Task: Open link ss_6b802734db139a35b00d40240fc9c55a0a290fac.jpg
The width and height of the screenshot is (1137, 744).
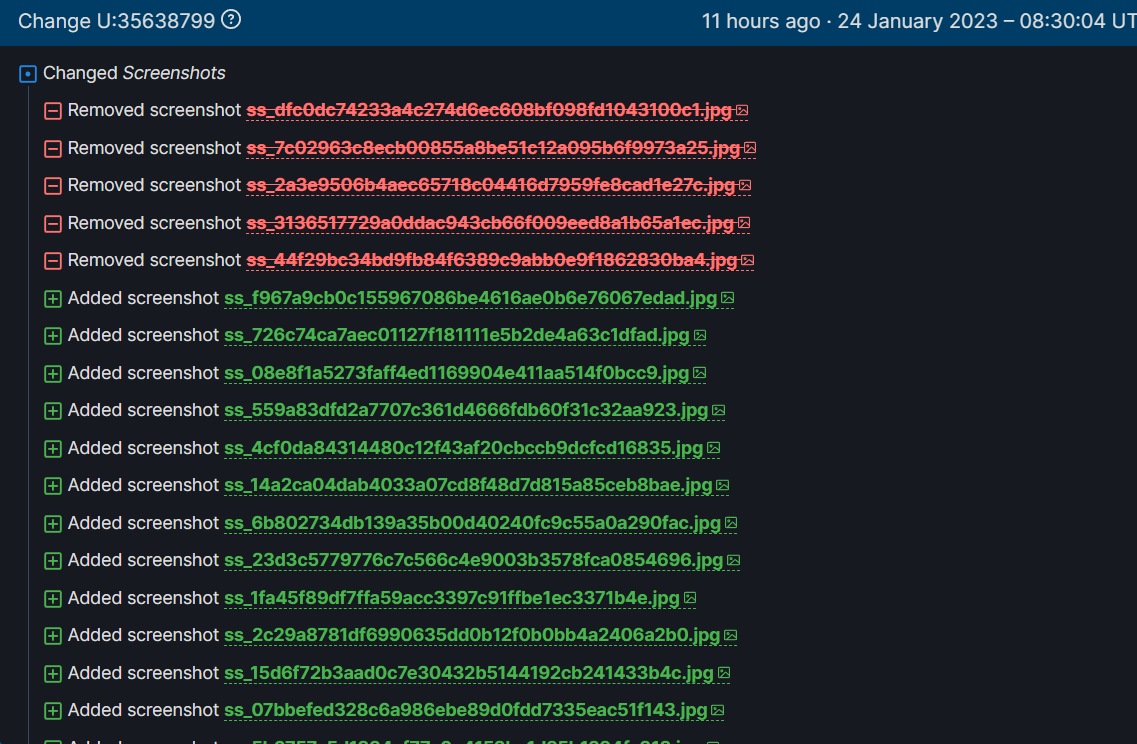Action: coord(472,523)
